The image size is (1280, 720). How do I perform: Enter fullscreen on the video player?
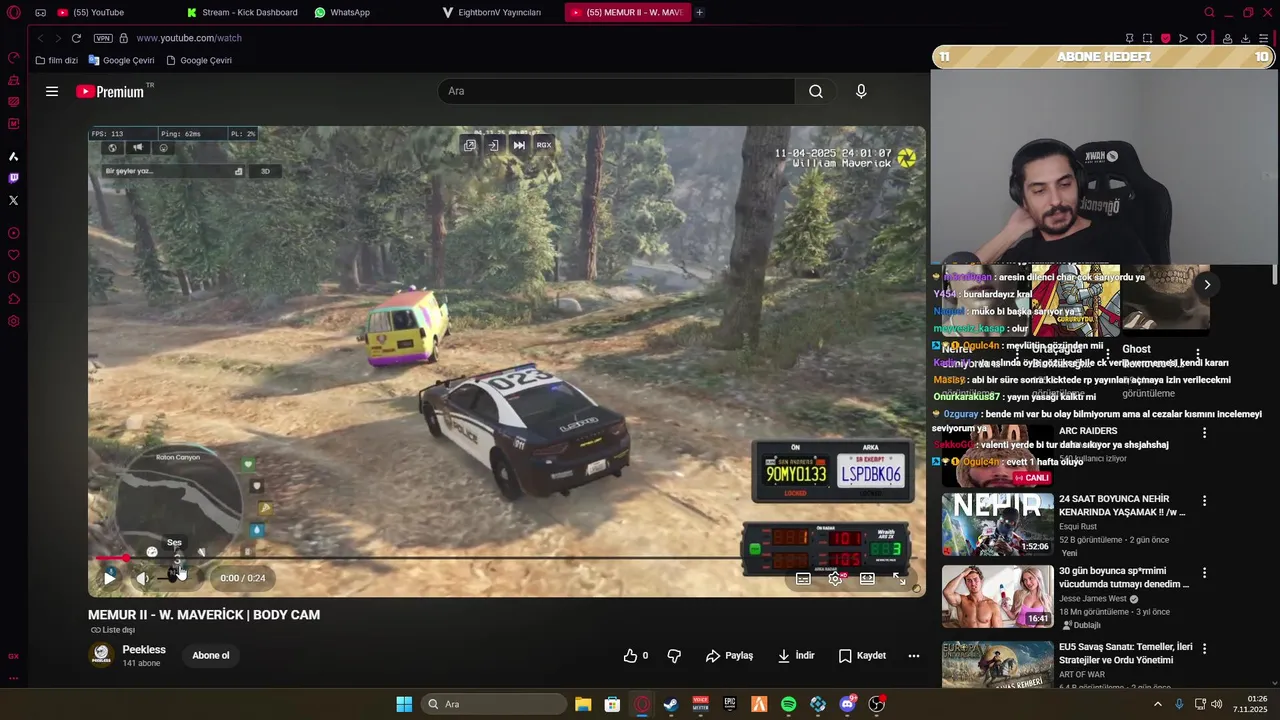899,578
